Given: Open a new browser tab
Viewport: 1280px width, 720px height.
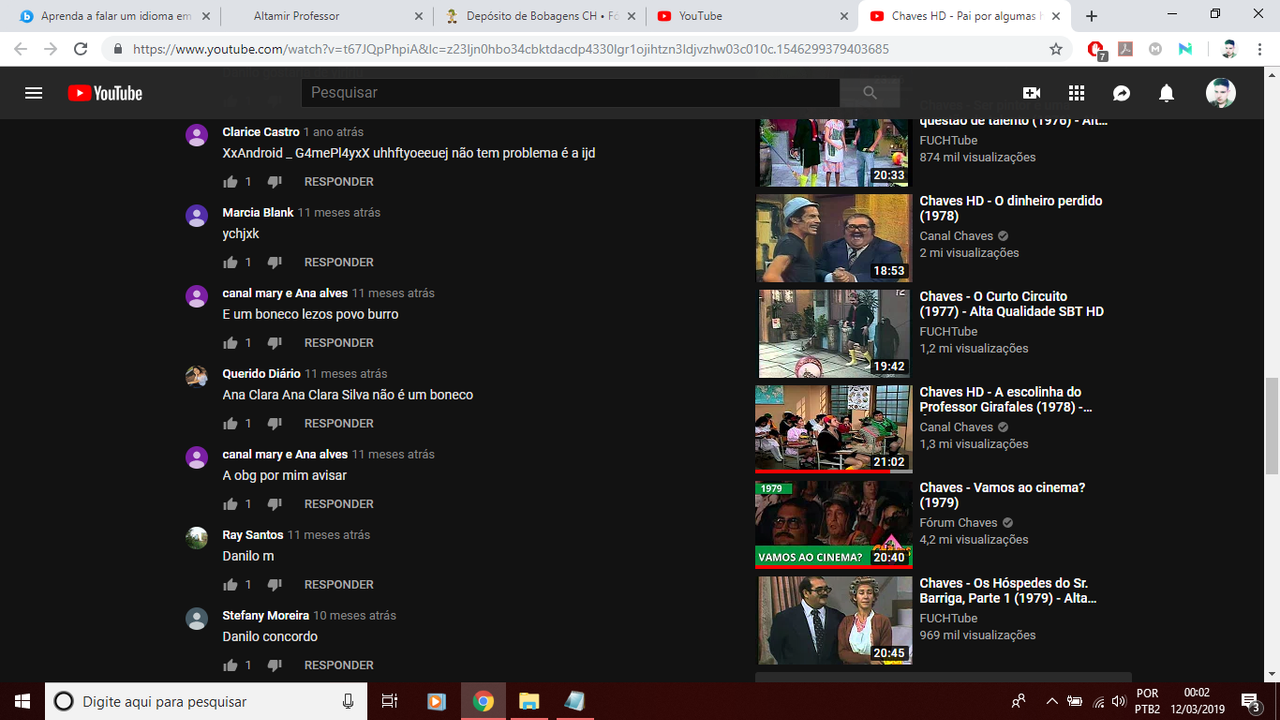Looking at the screenshot, I should pyautogui.click(x=1091, y=16).
